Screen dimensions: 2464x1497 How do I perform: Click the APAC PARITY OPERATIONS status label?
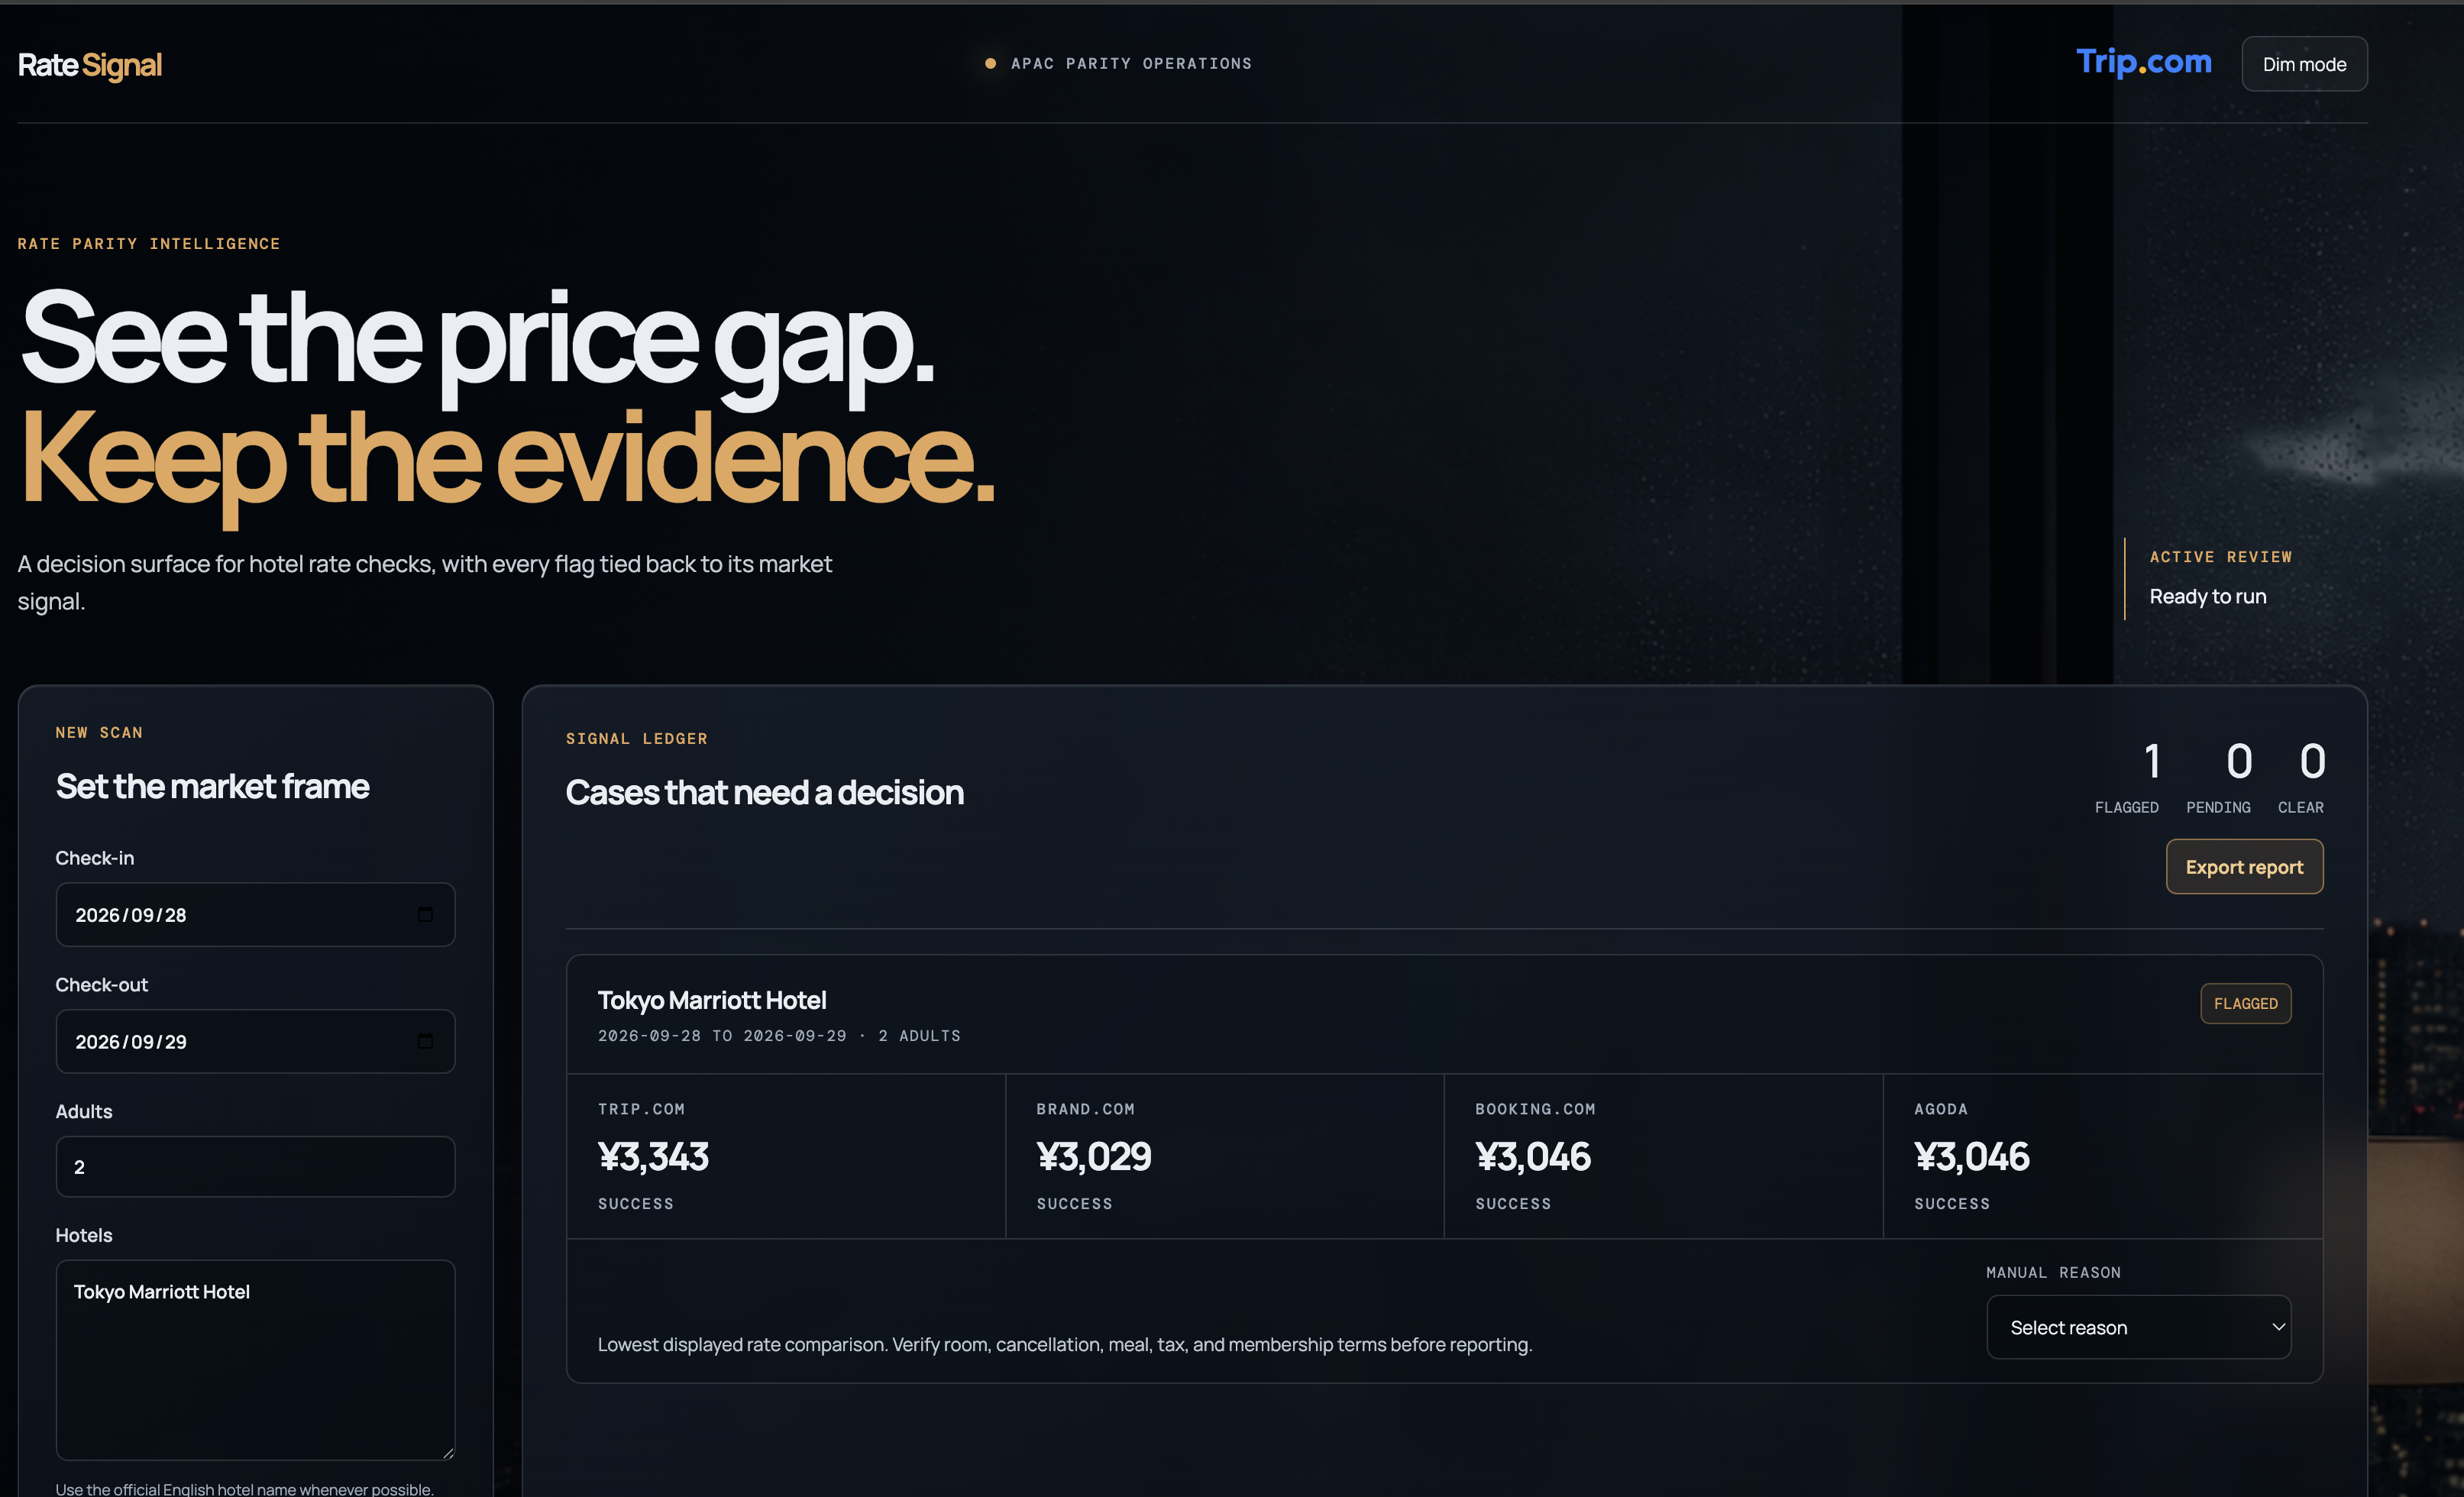tap(1131, 63)
